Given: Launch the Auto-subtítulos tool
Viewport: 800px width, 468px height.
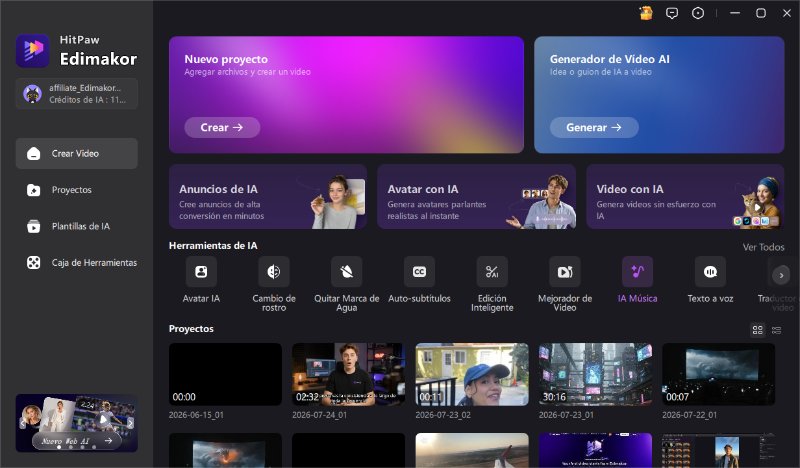Looking at the screenshot, I should (x=419, y=272).
